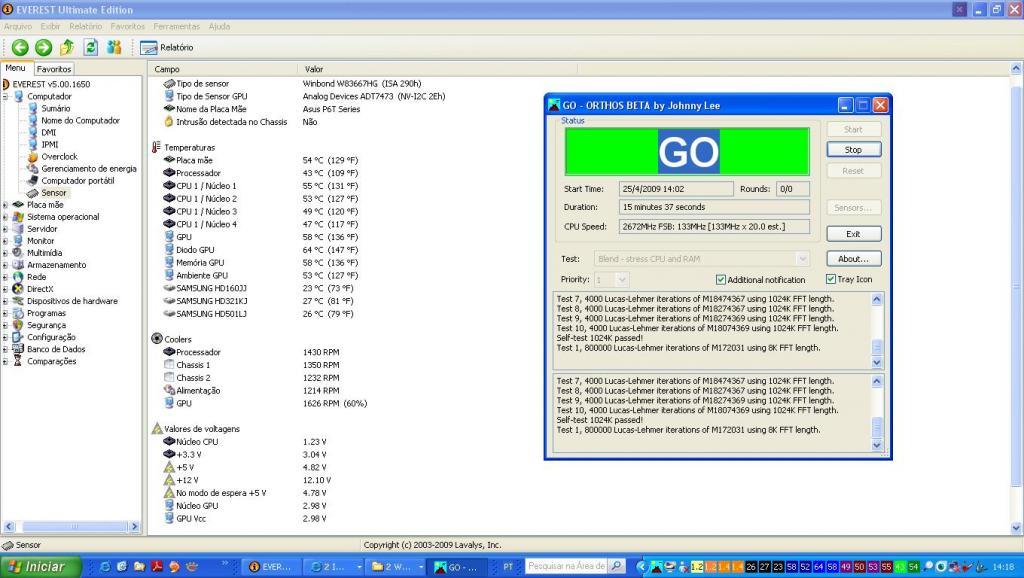The width and height of the screenshot is (1024, 578).
Task: Toggle the Tray Icon checkbox
Action: tap(831, 279)
